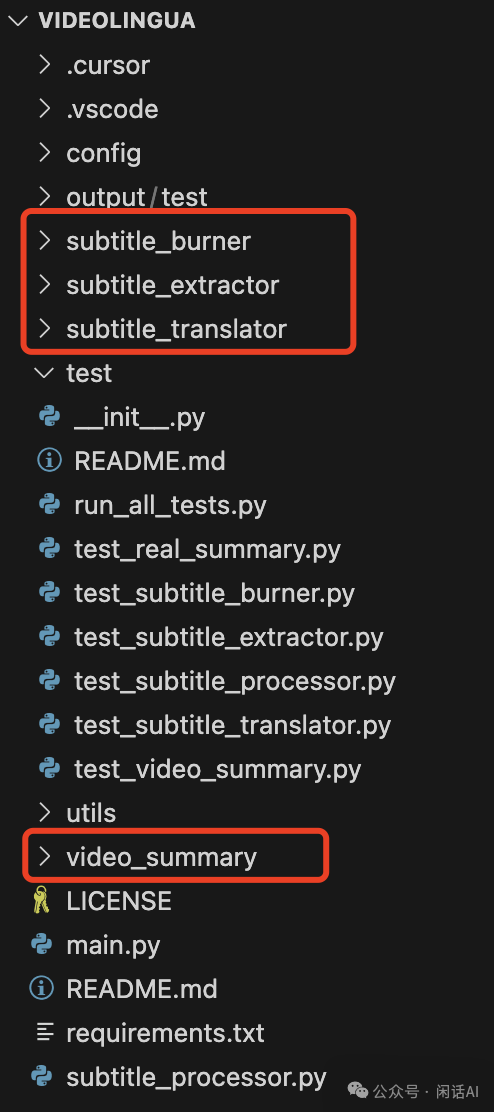This screenshot has height=1112, width=494.
Task: Open test_subtitle_extractor.py file
Action: [228, 638]
